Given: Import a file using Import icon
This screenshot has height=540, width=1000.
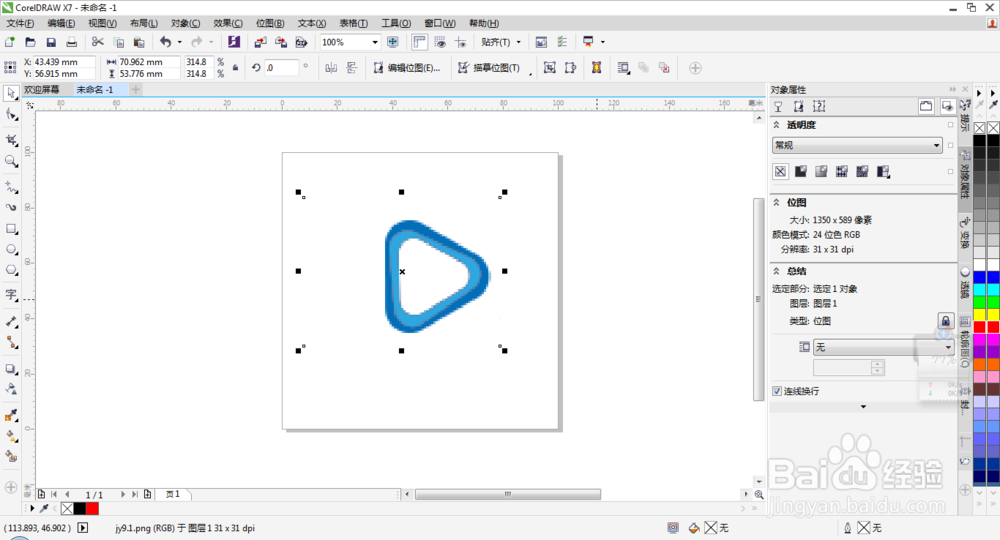Looking at the screenshot, I should click(x=260, y=42).
